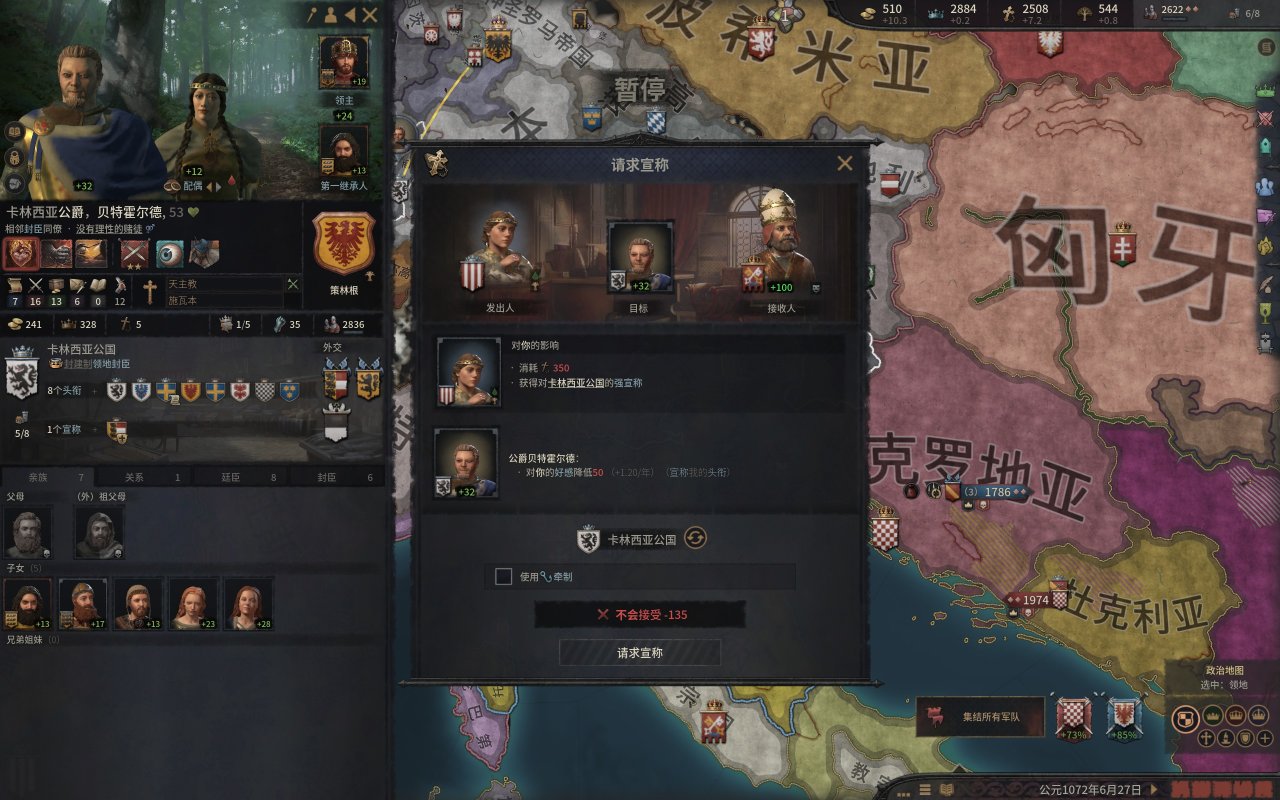Open the 领主 liege portrait

[x=343, y=62]
